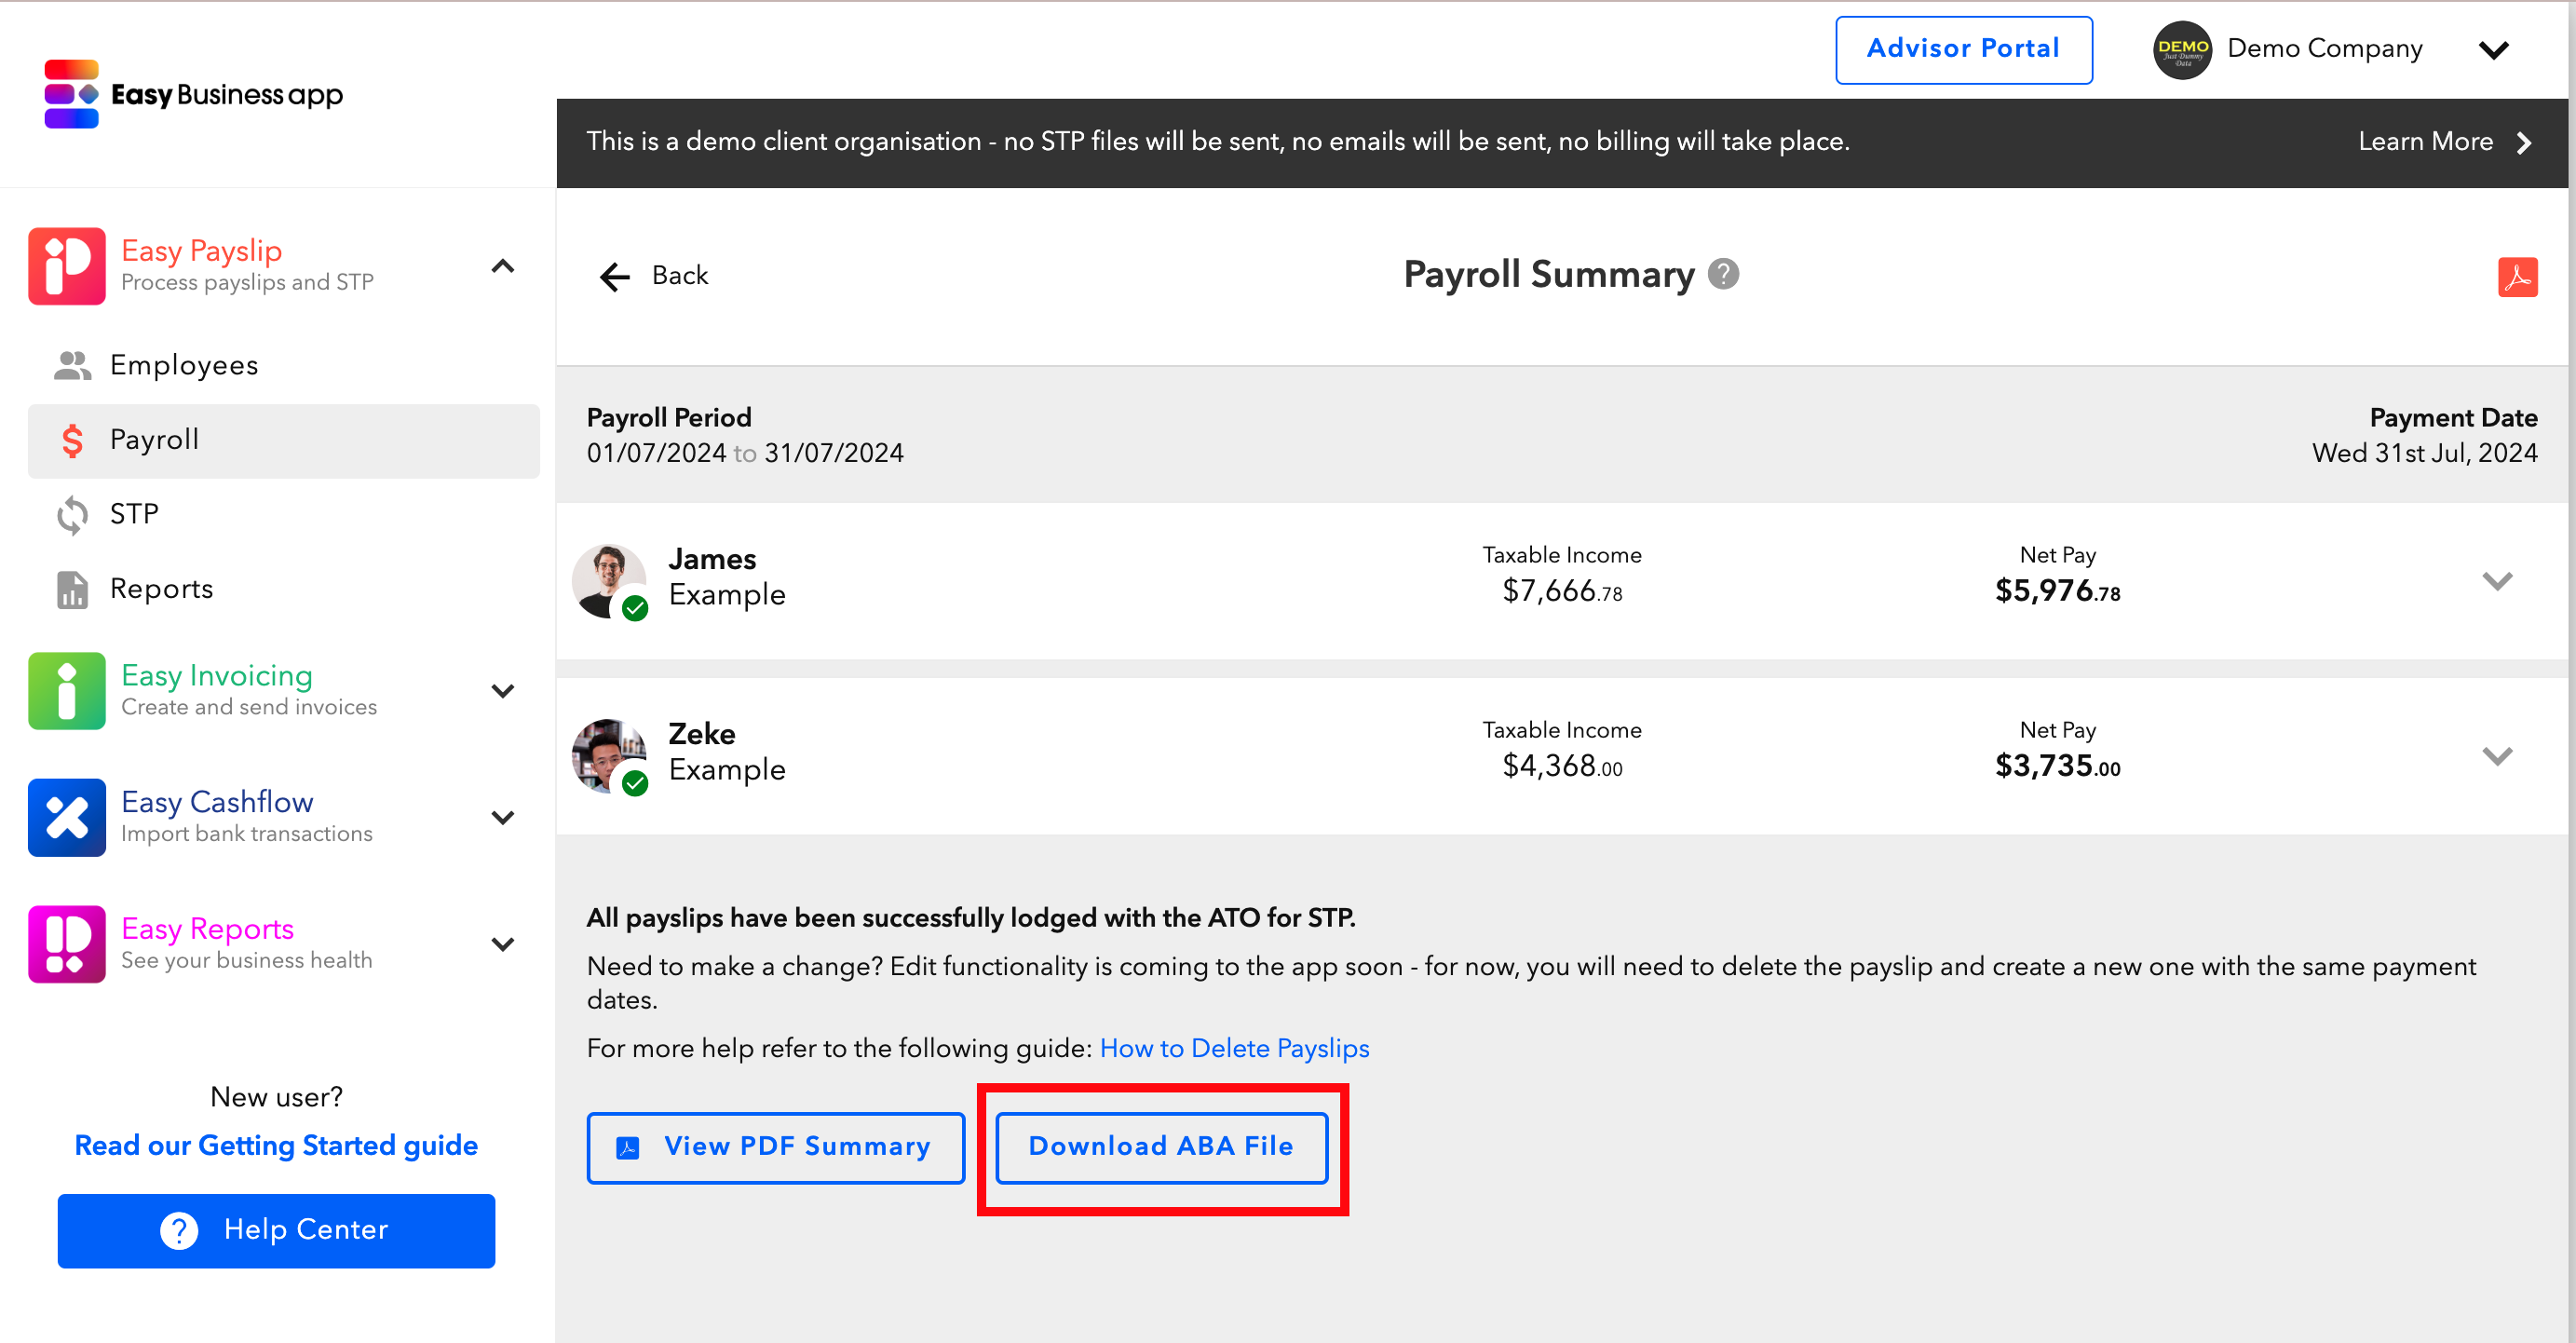Click the red PDF export icon
Screen dimensions: 2576x1343
[2516, 277]
